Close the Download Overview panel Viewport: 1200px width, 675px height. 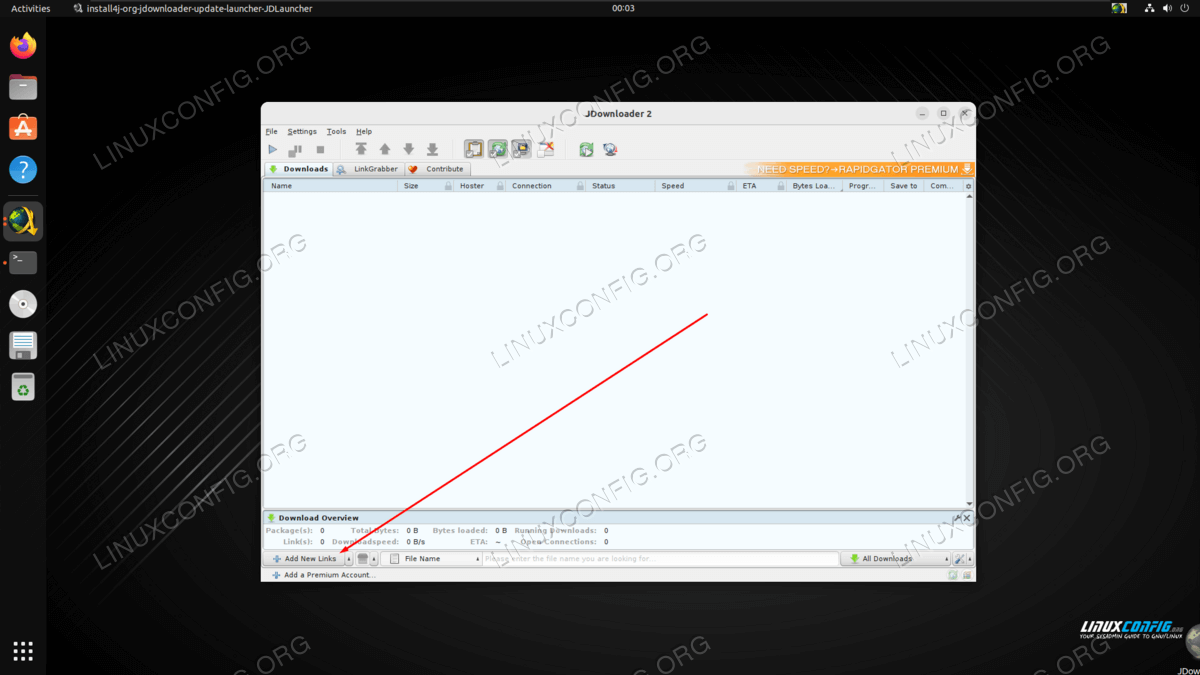point(968,518)
